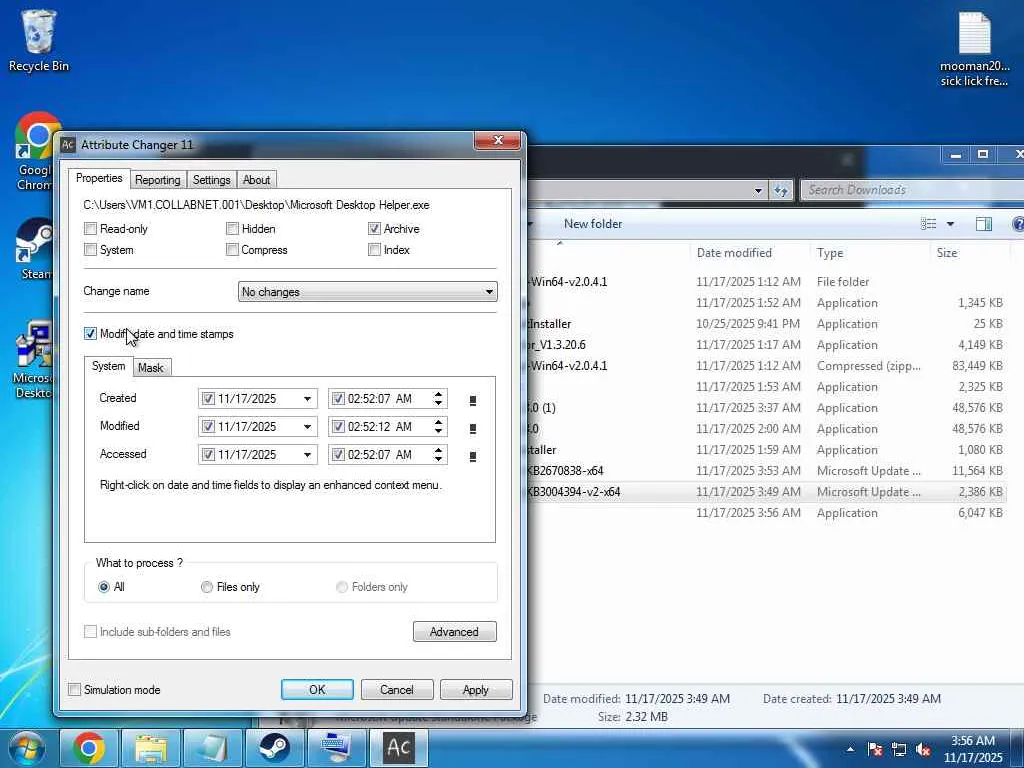Image resolution: width=1024 pixels, height=768 pixels.
Task: Click the Explorer refresh address button
Action: pos(780,191)
